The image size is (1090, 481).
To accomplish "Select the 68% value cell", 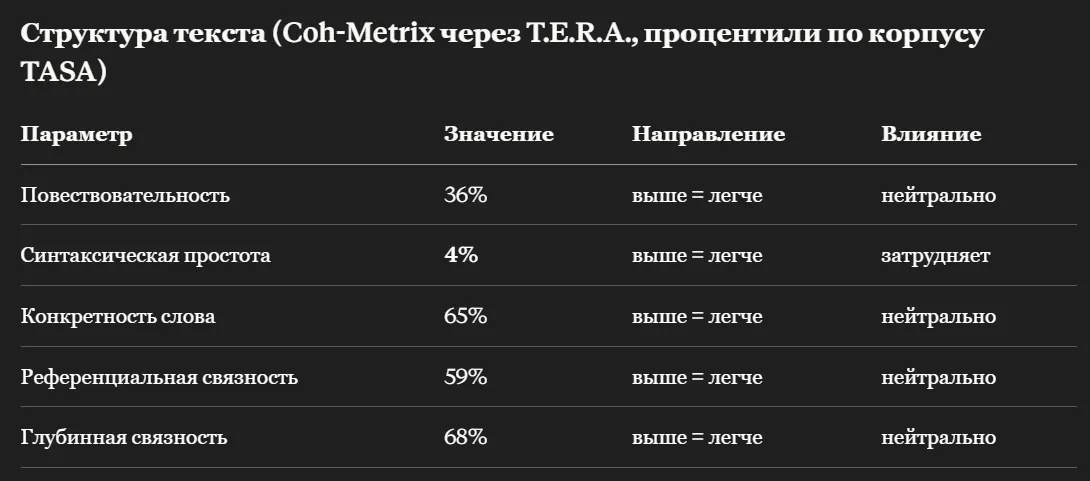I will [466, 437].
